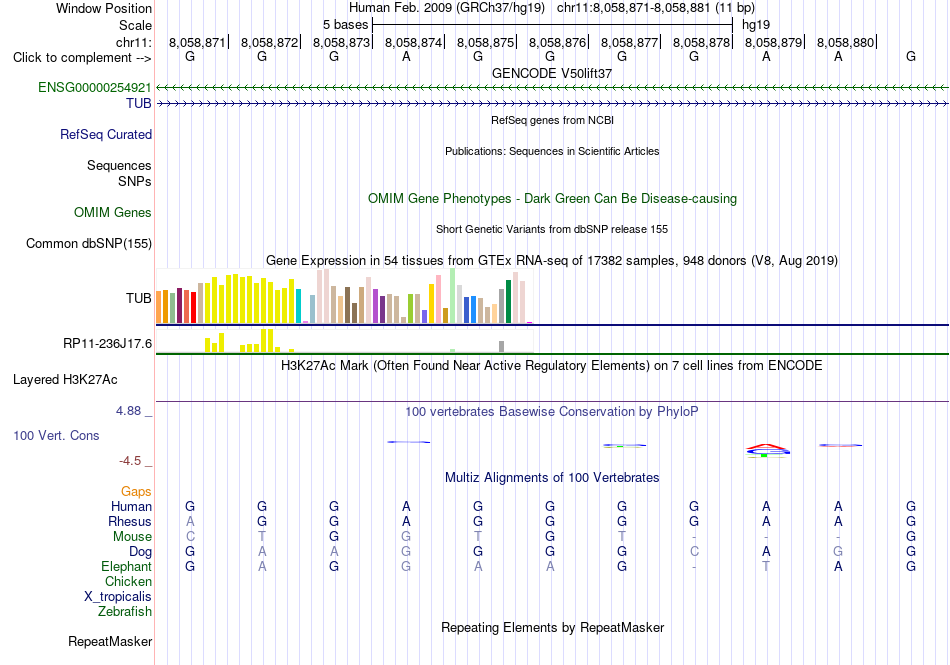Image resolution: width=950 pixels, height=665 pixels.
Task: Click the Window Position label
Action: [x=104, y=8]
